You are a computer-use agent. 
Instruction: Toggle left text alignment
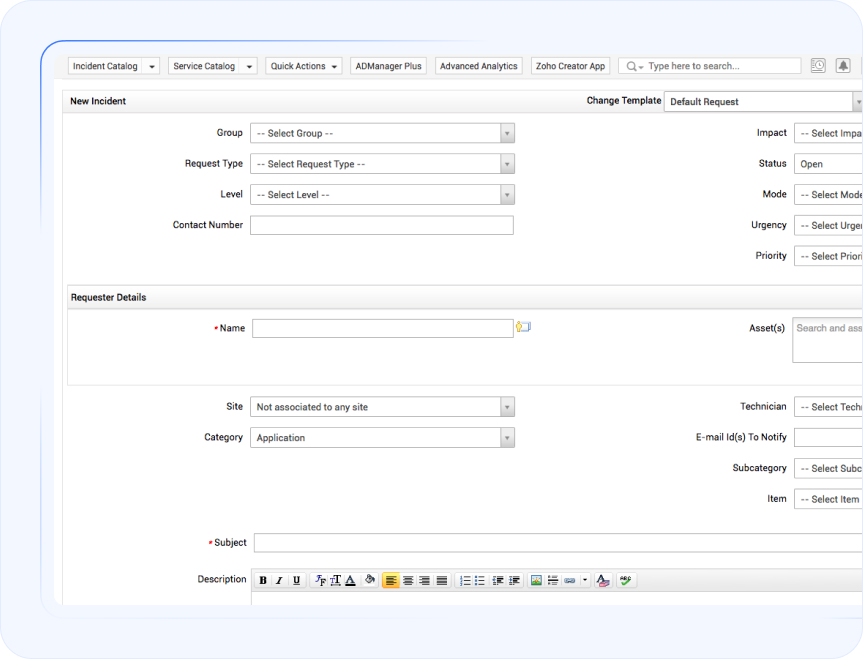[391, 581]
